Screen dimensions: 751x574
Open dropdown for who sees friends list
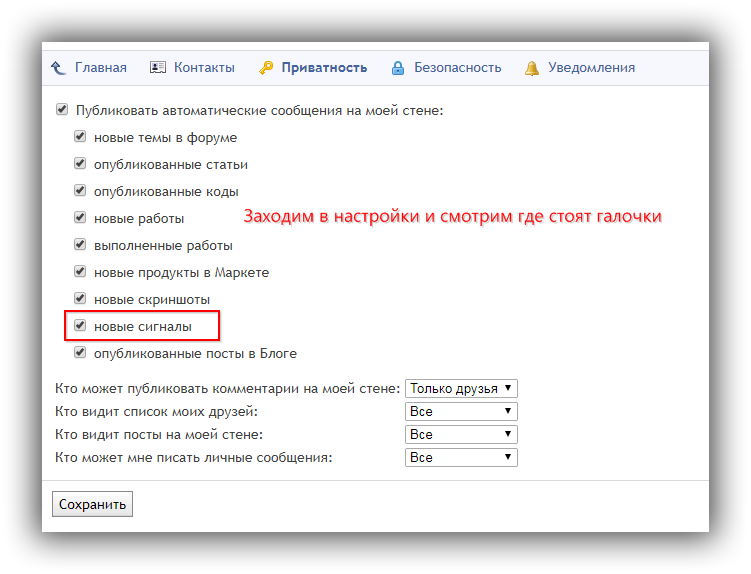(x=461, y=412)
